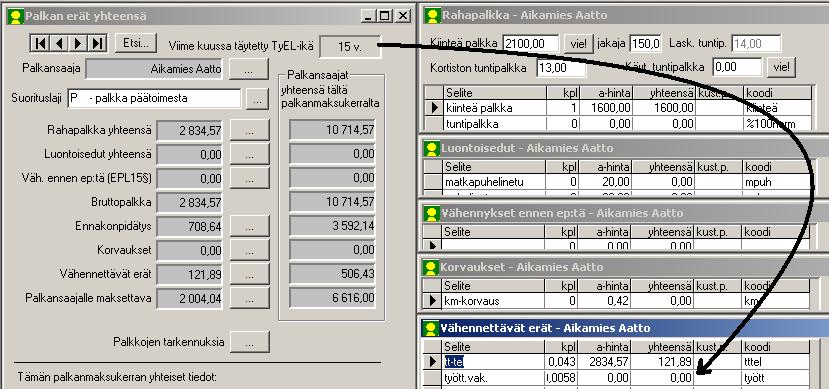Click koodi column header in Luontoisedut
The width and height of the screenshot is (829, 389).
(x=776, y=167)
